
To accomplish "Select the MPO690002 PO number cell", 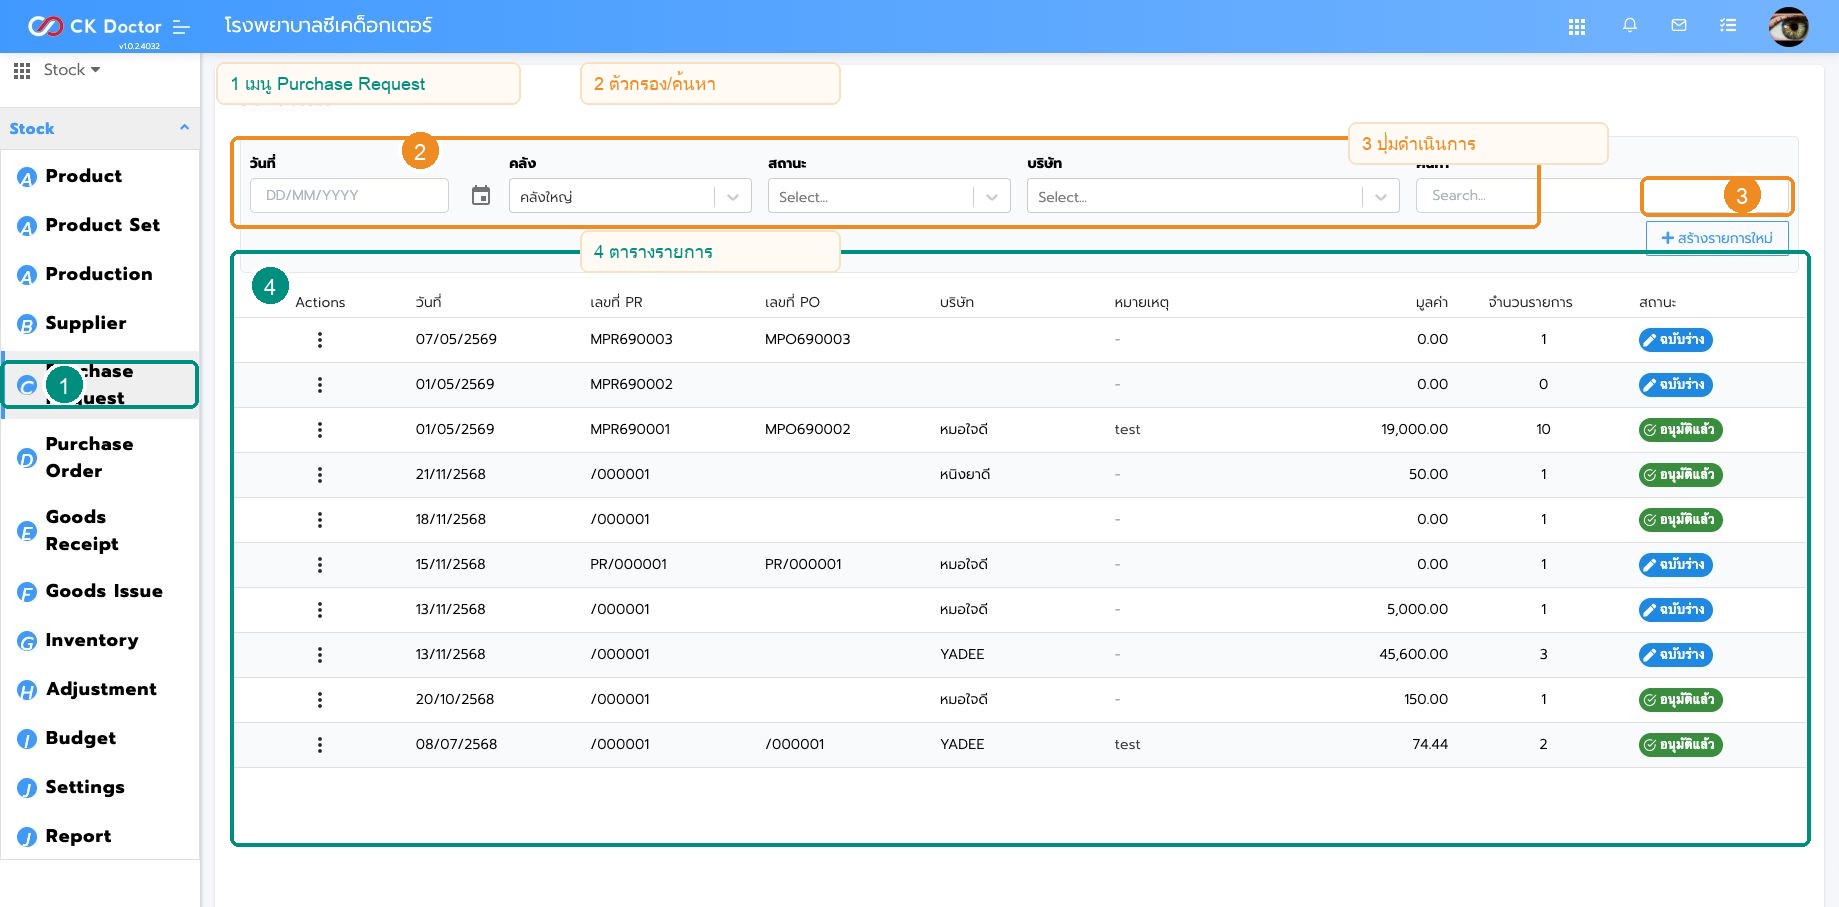I will (x=807, y=429).
